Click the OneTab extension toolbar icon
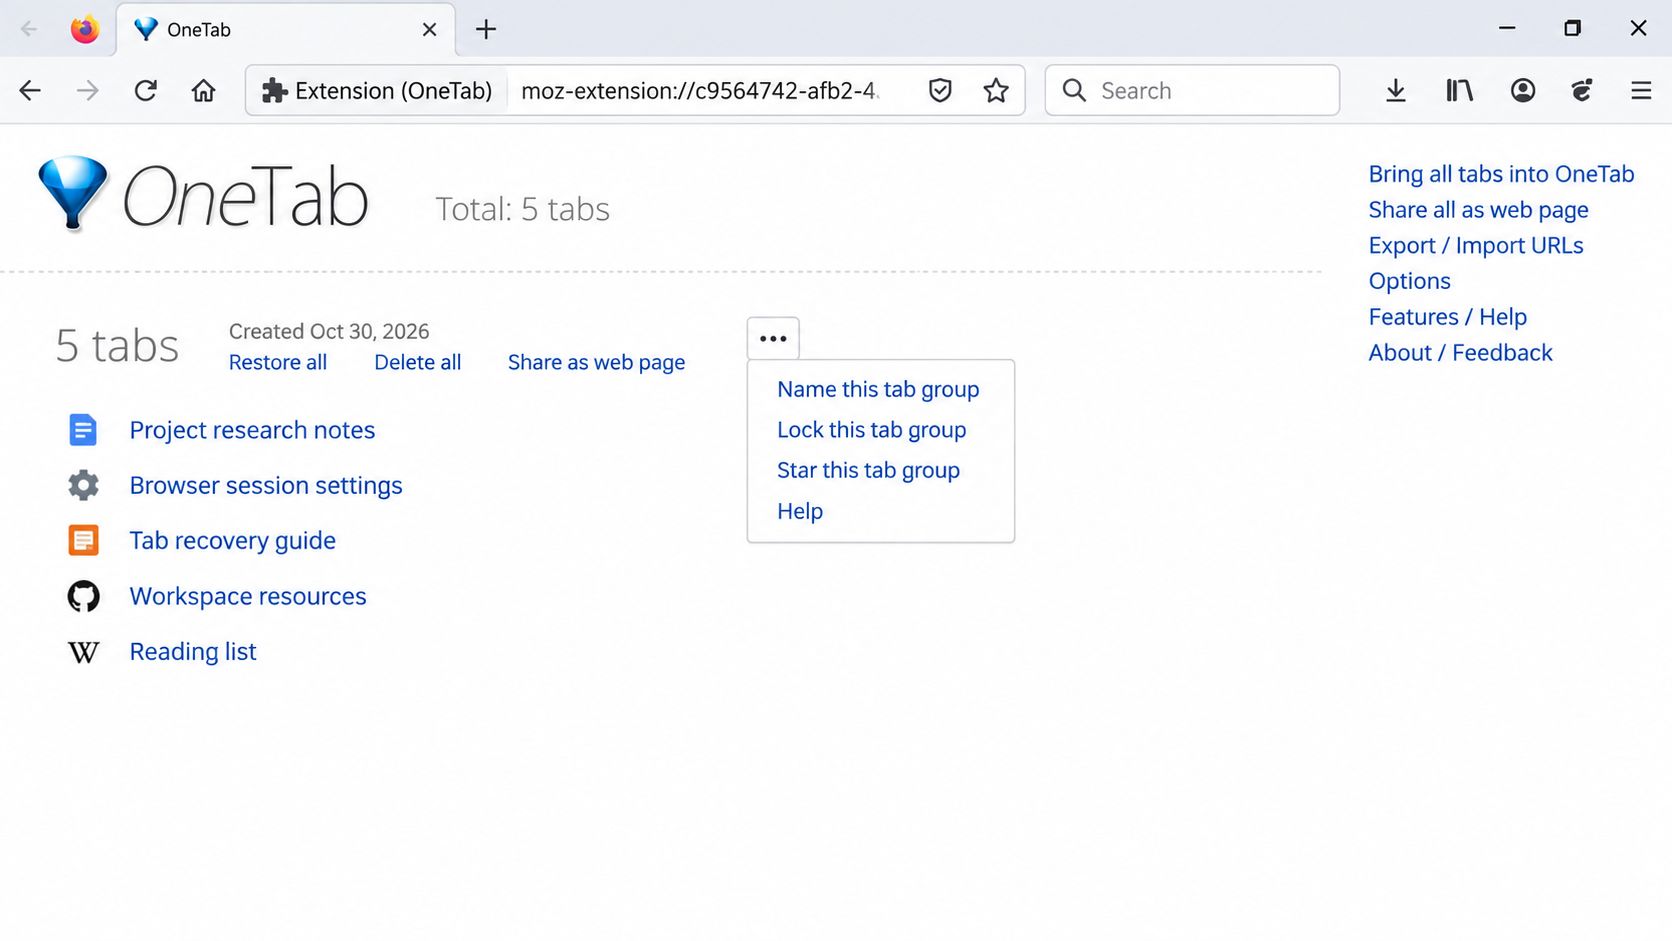This screenshot has width=1672, height=941. 1582,91
